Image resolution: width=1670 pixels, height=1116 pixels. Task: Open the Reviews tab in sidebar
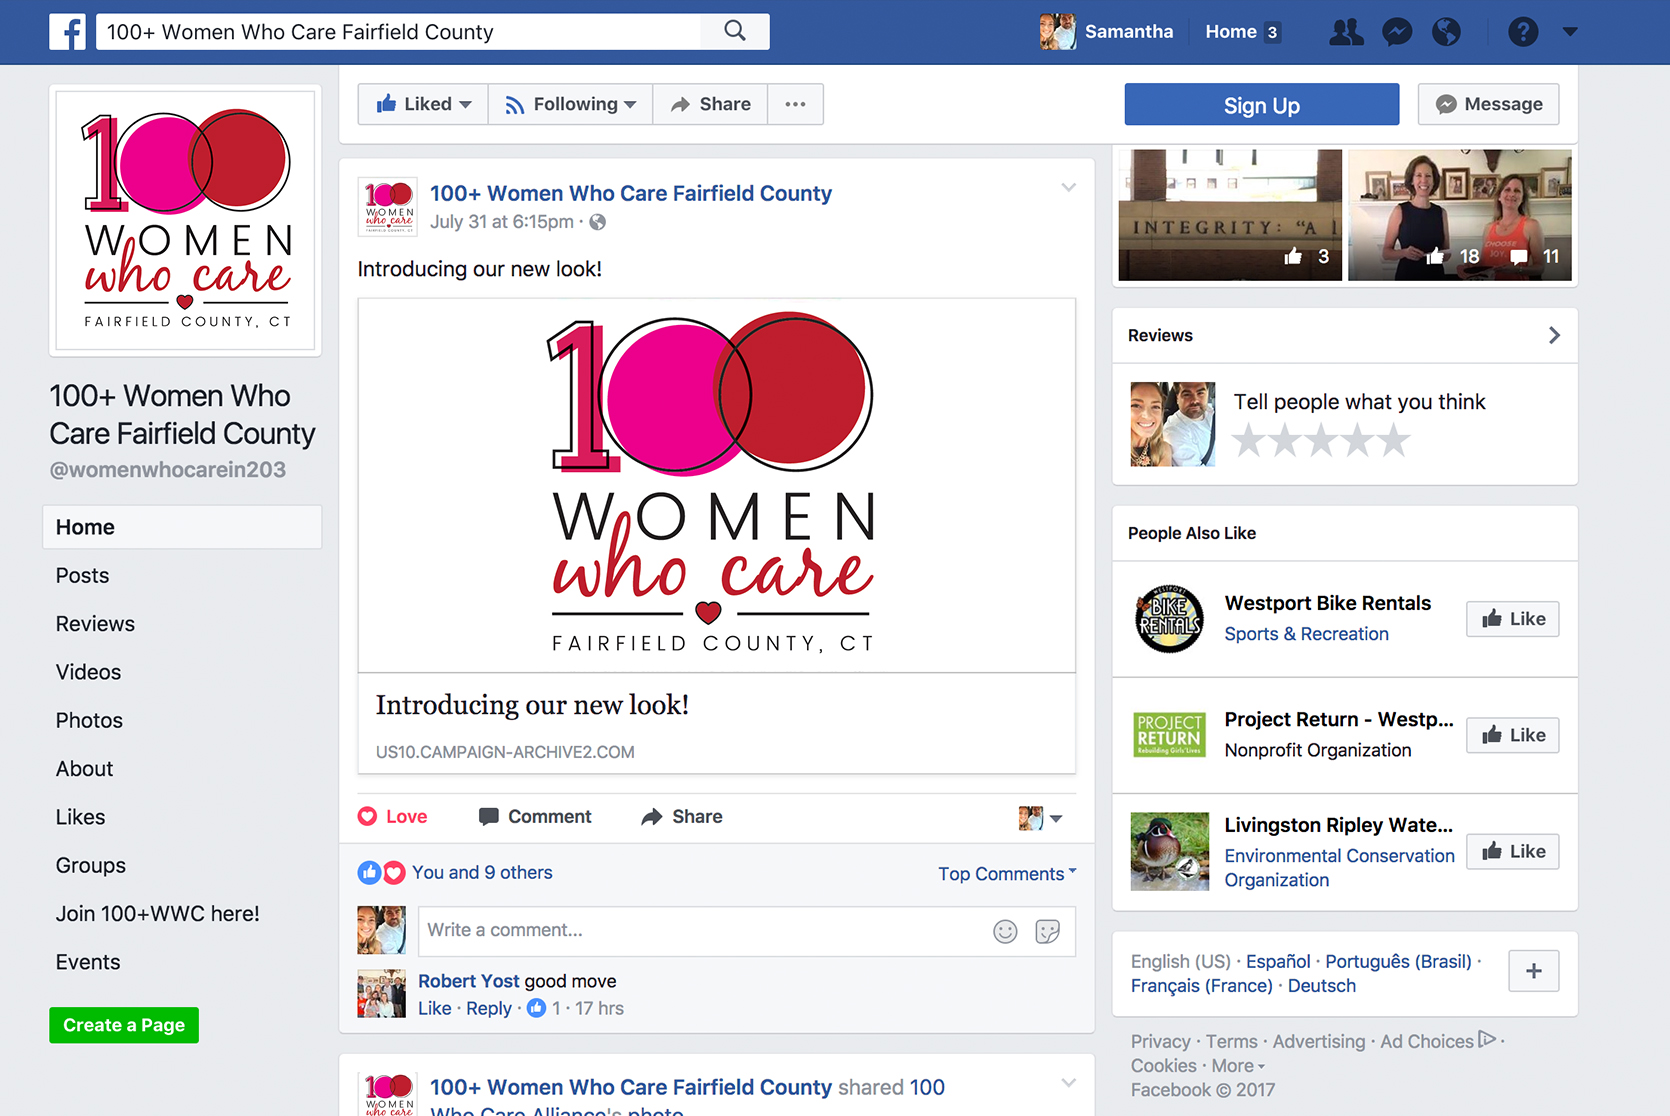point(95,624)
